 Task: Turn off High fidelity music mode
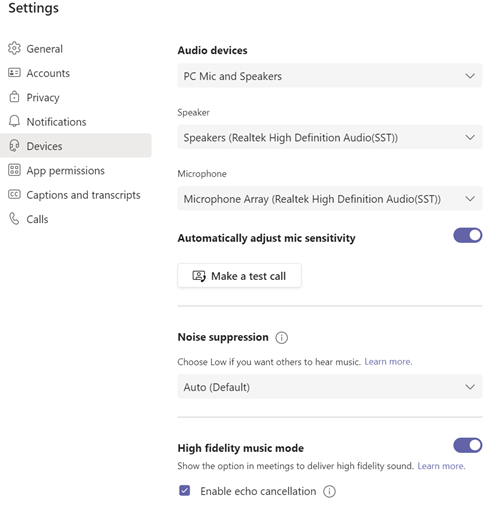[x=467, y=445]
